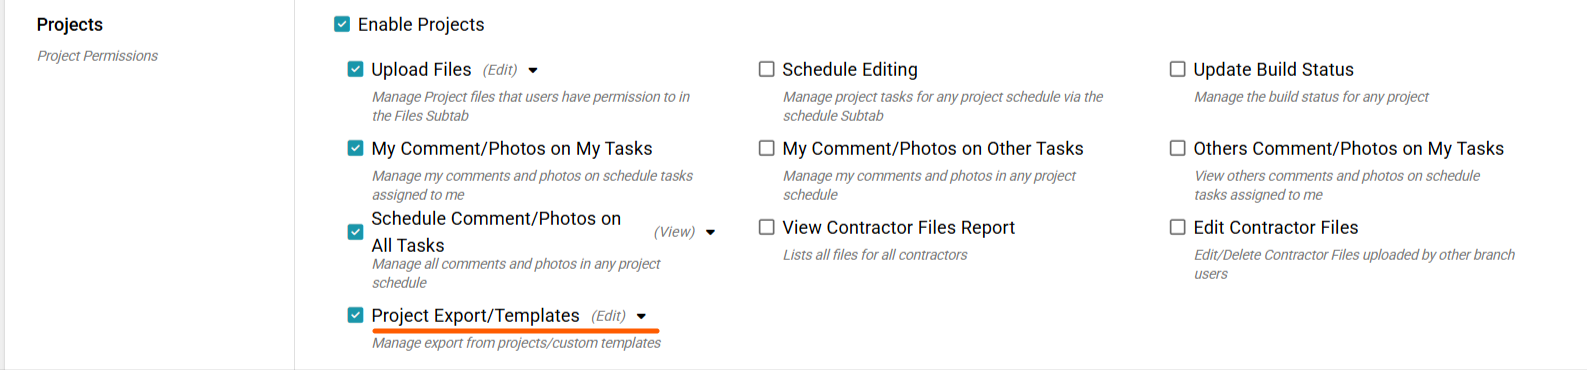The width and height of the screenshot is (1587, 370).
Task: Uncheck the Enable Projects checkbox
Action: pos(342,24)
